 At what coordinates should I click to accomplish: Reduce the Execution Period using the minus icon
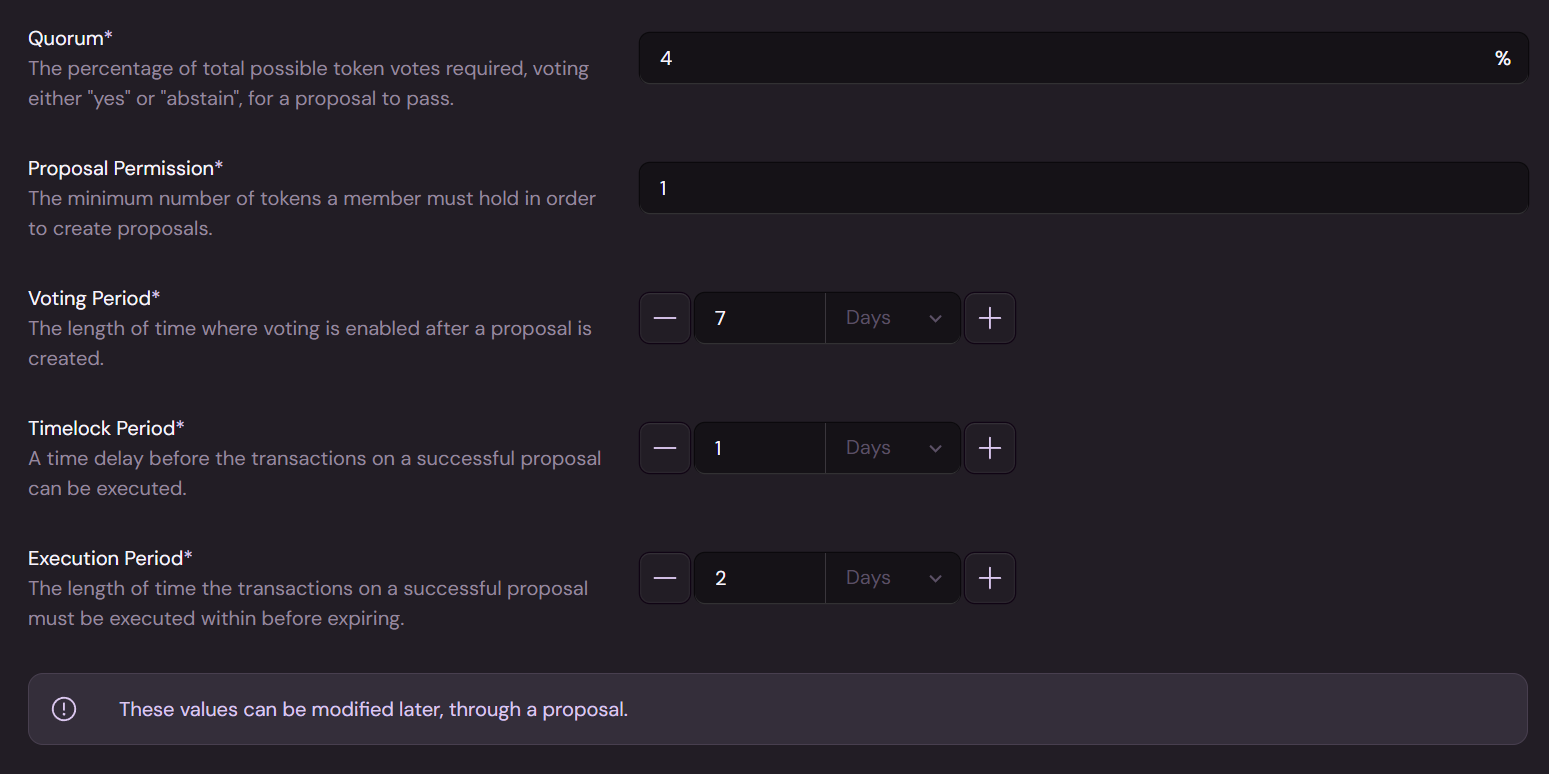click(665, 578)
